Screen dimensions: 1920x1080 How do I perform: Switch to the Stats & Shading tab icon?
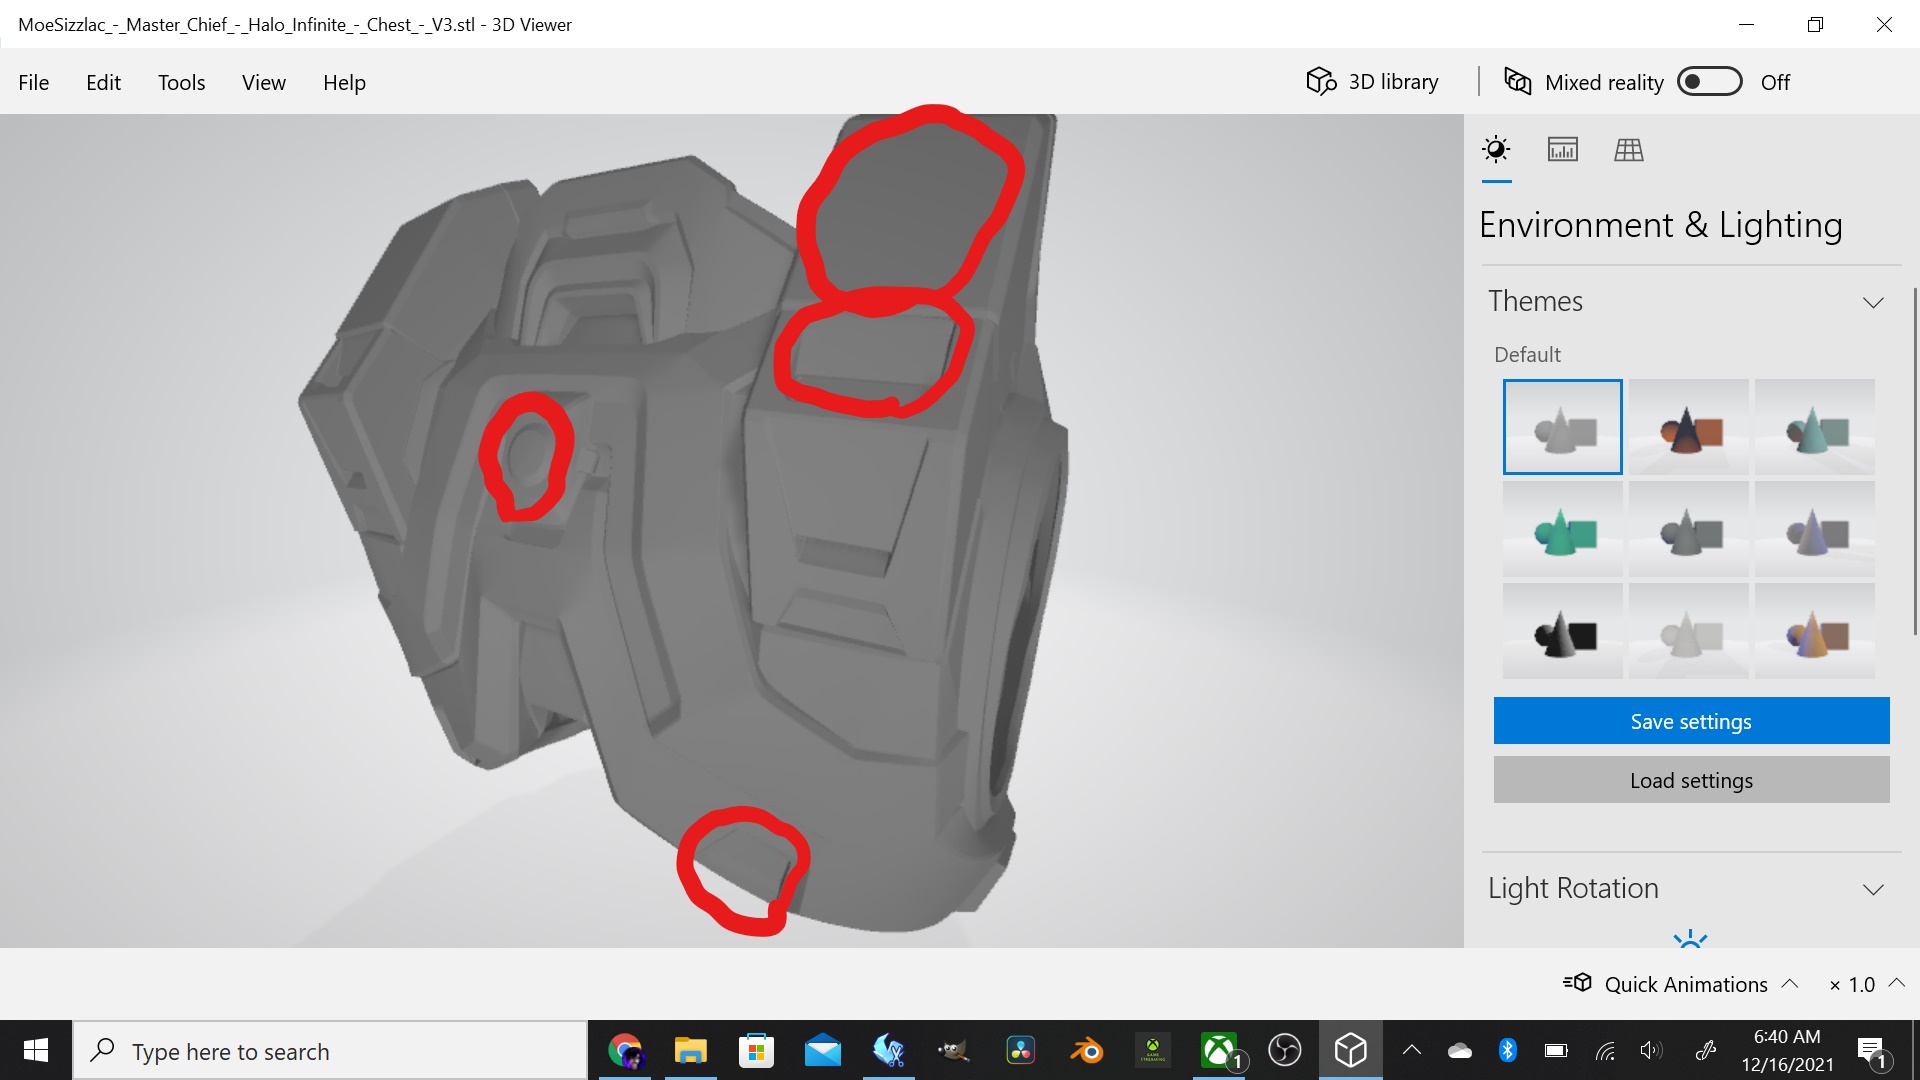click(x=1563, y=150)
